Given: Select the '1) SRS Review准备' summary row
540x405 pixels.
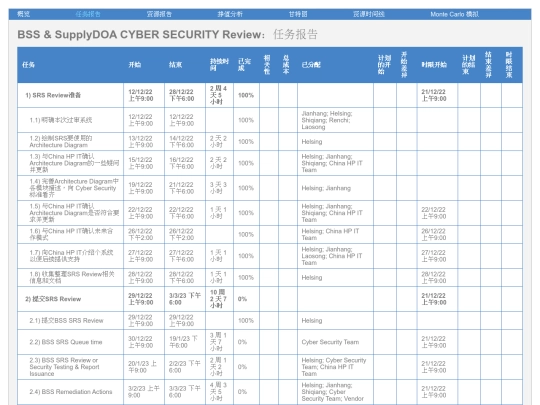Looking at the screenshot, I should click(270, 95).
